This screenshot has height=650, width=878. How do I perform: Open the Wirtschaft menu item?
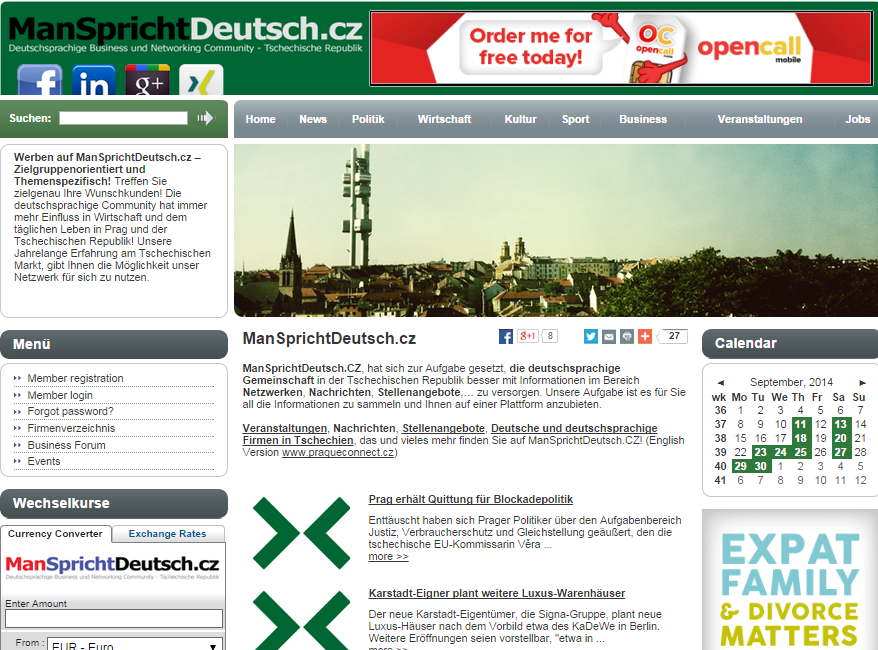(444, 119)
